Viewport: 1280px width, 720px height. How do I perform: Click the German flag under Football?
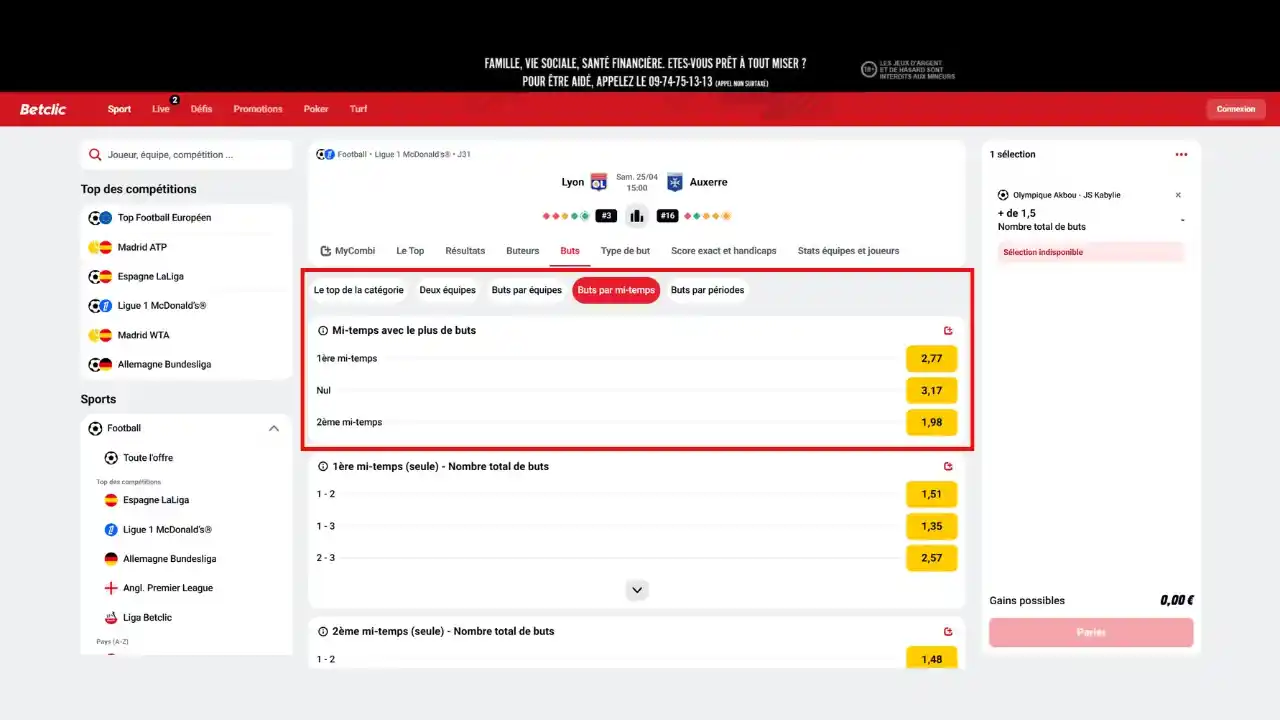coord(111,559)
